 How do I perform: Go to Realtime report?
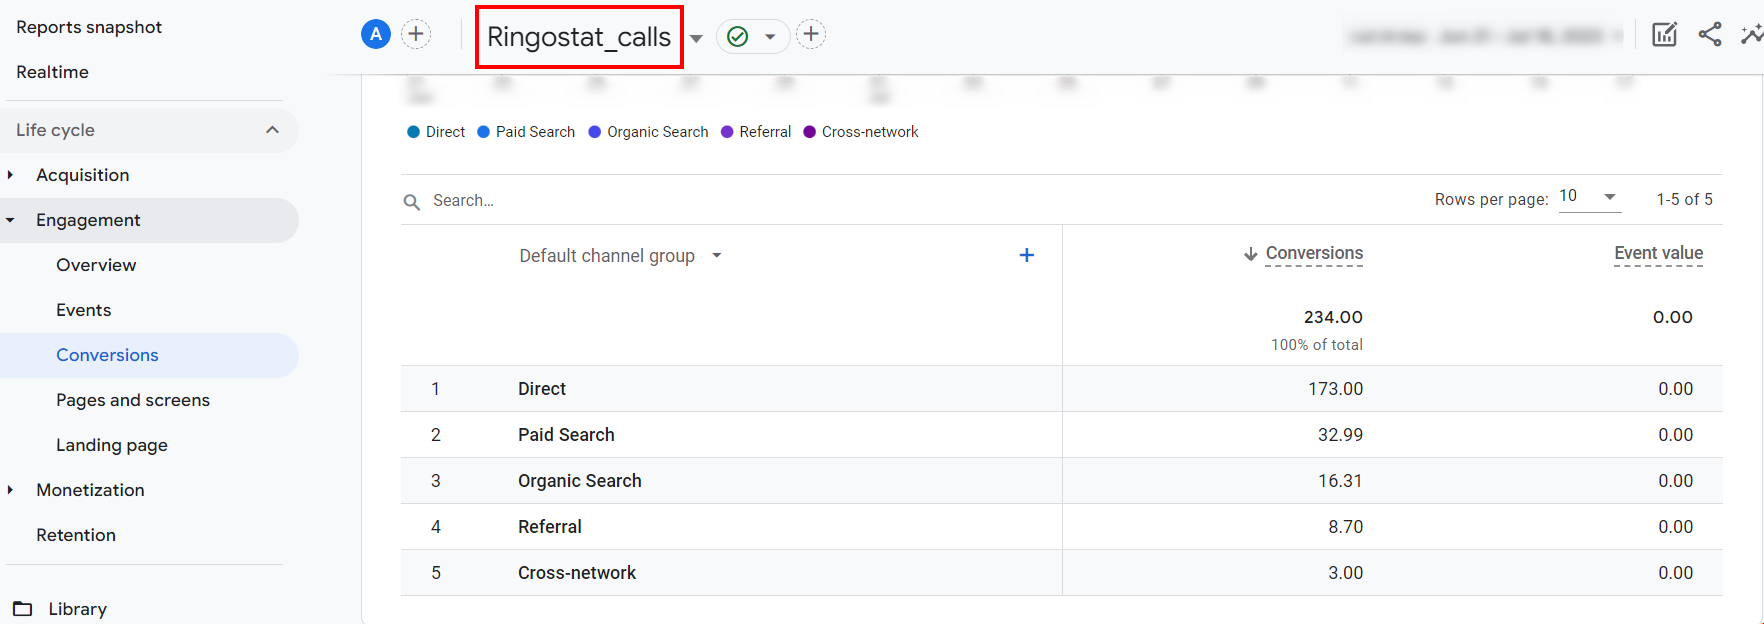coord(52,72)
